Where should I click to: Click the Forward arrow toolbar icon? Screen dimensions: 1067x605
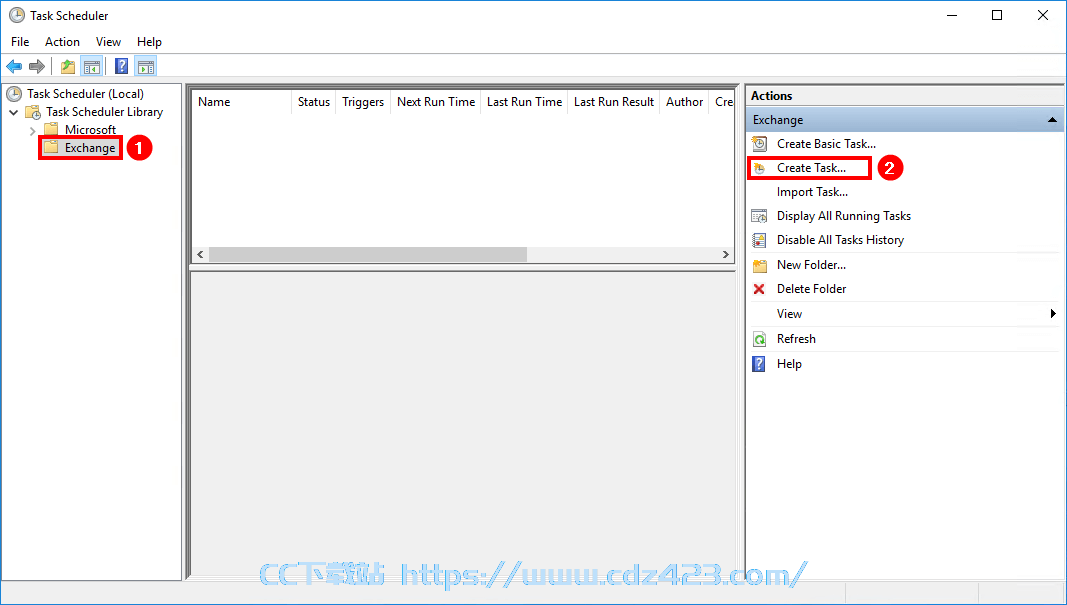[37, 66]
